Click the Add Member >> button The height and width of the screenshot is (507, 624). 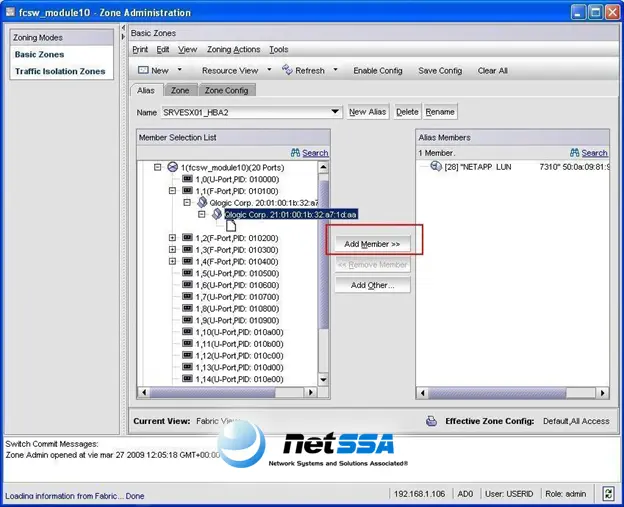372,244
